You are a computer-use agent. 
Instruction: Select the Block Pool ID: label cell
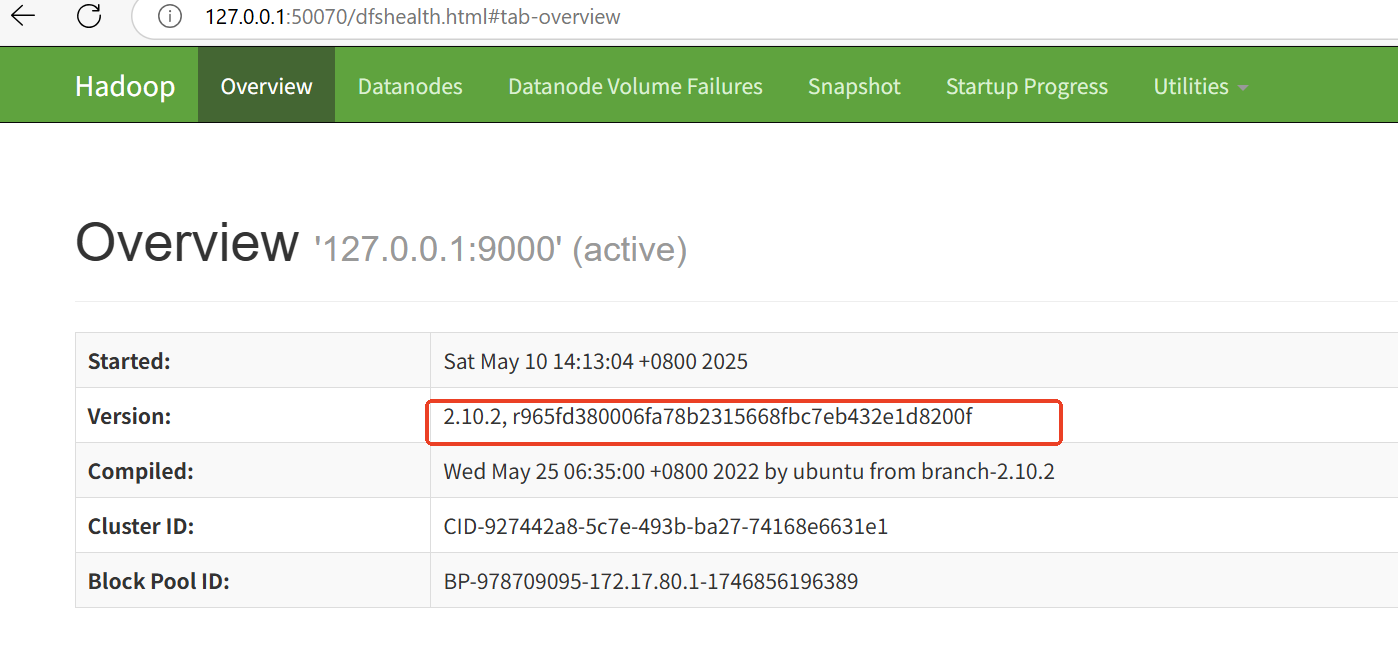click(x=253, y=580)
